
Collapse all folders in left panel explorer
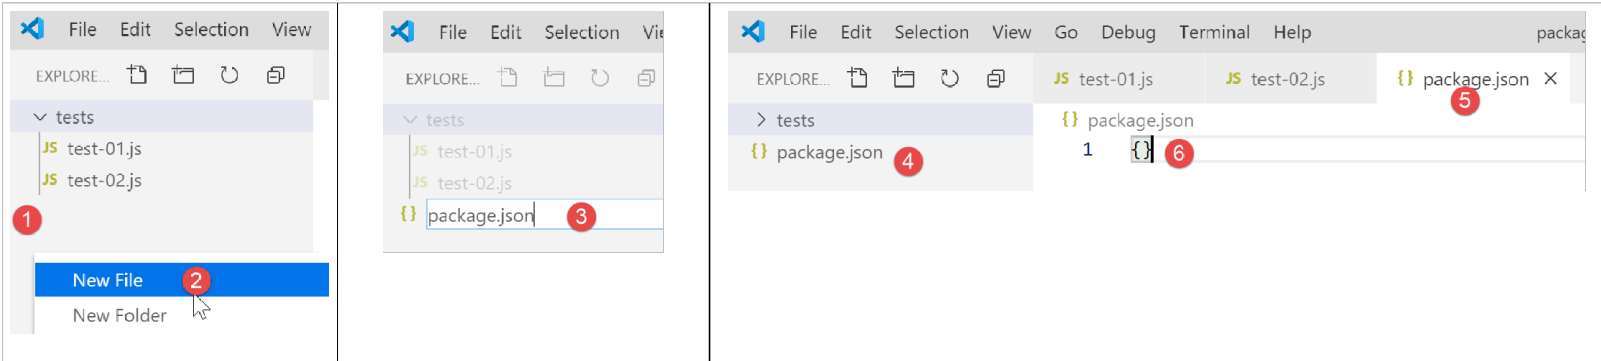click(x=276, y=75)
